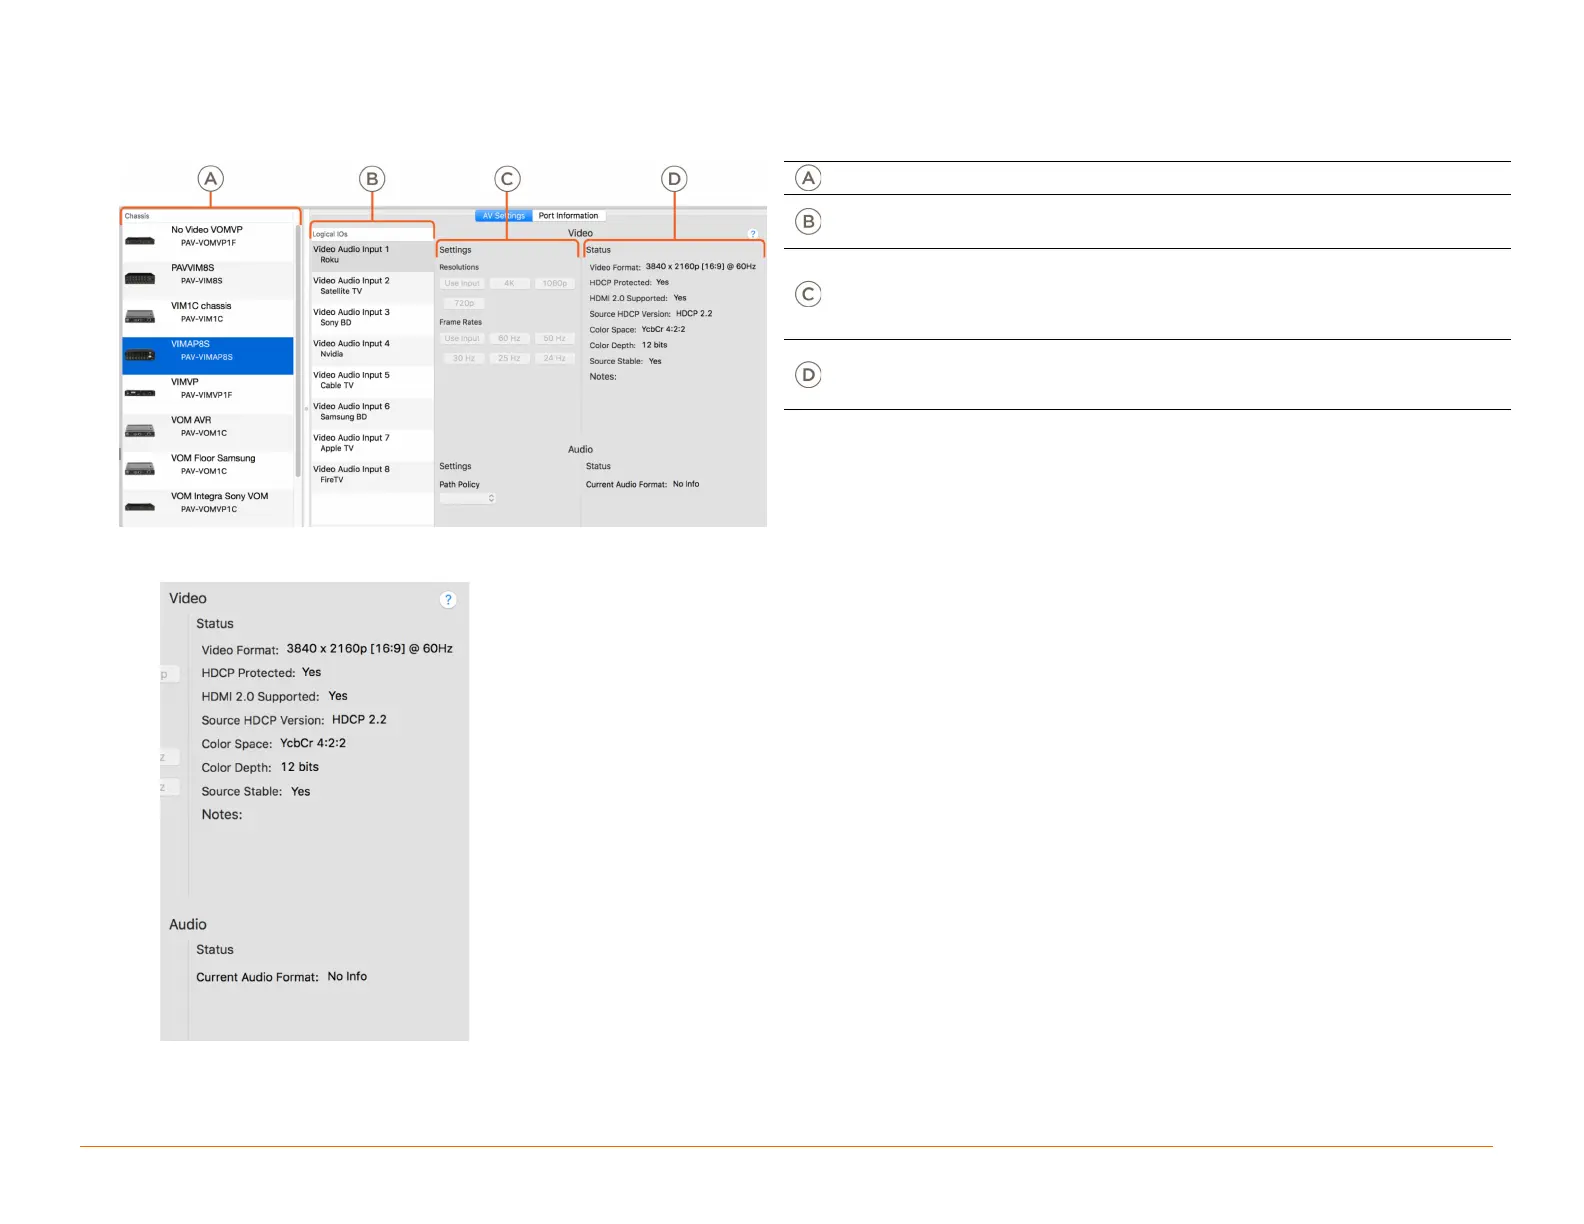This screenshot has width=1584, height=1224.
Task: Open Video help in the AV Settings window
Action: (753, 233)
